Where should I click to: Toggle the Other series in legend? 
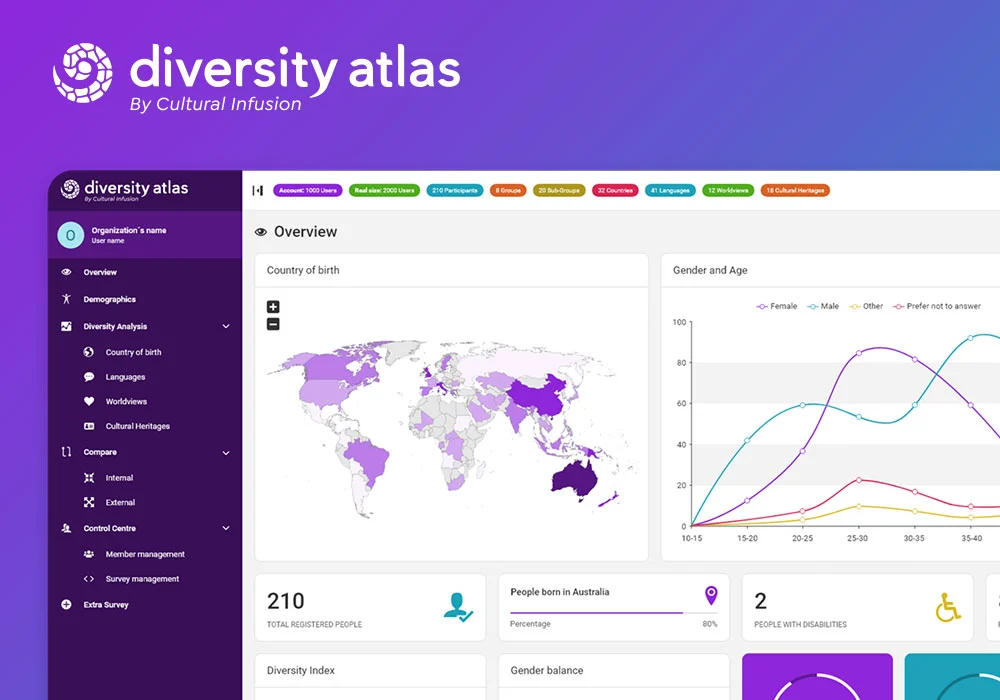866,307
